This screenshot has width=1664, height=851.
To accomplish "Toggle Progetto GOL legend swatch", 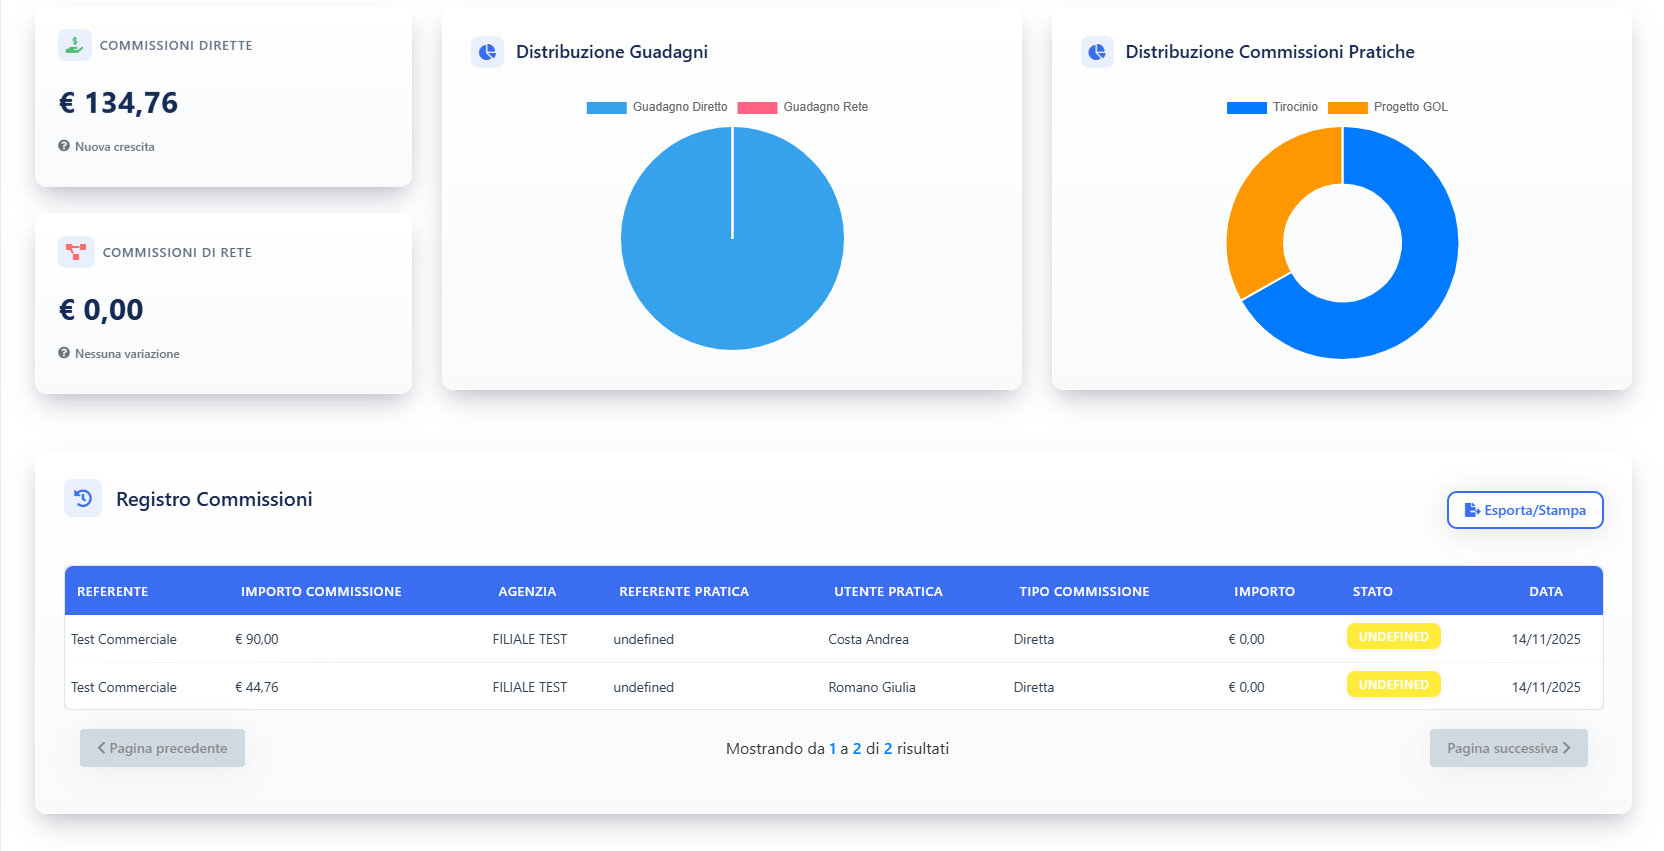I will (1347, 107).
